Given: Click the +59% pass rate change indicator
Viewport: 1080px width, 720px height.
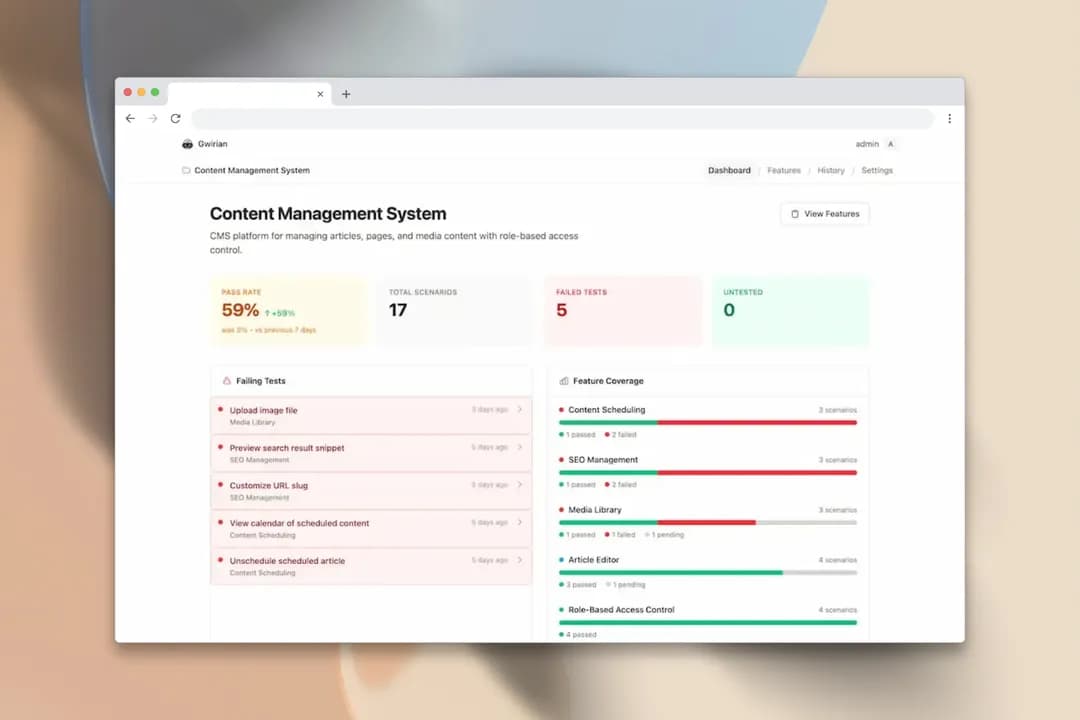Looking at the screenshot, I should click(x=280, y=313).
